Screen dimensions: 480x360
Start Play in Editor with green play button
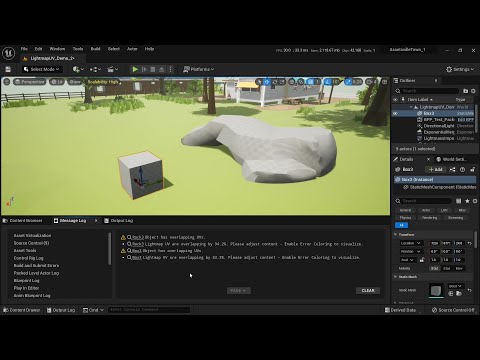coord(135,69)
